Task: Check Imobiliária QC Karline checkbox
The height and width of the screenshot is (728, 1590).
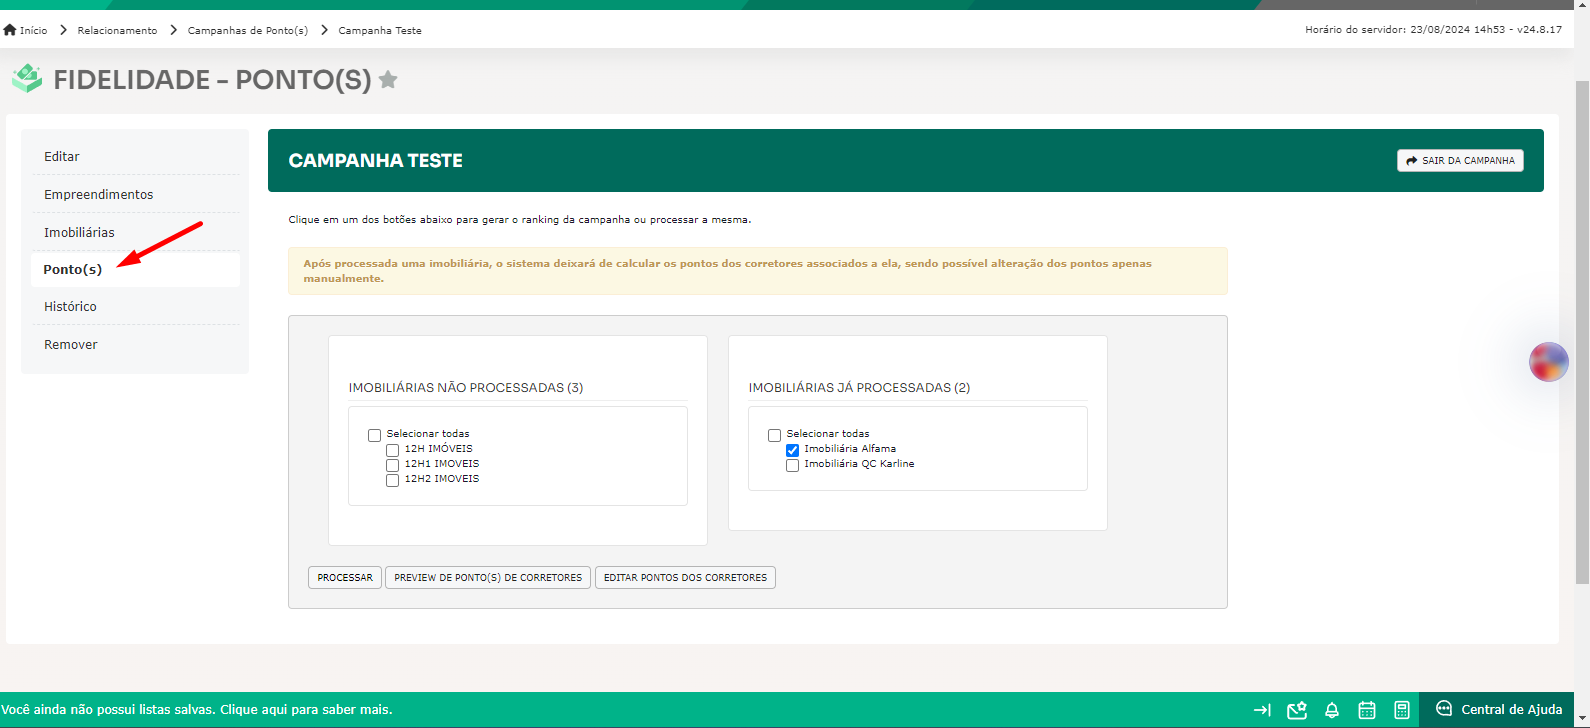Action: point(793,465)
